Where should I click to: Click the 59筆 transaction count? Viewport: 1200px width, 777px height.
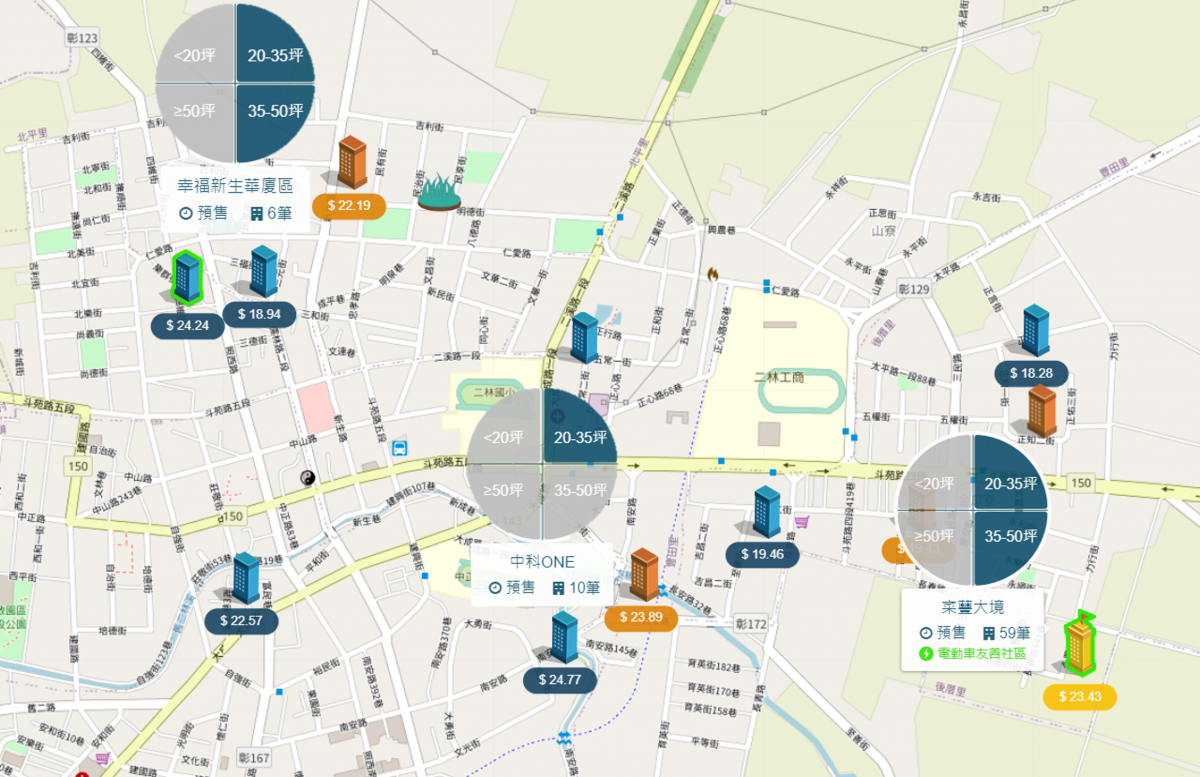[1015, 633]
